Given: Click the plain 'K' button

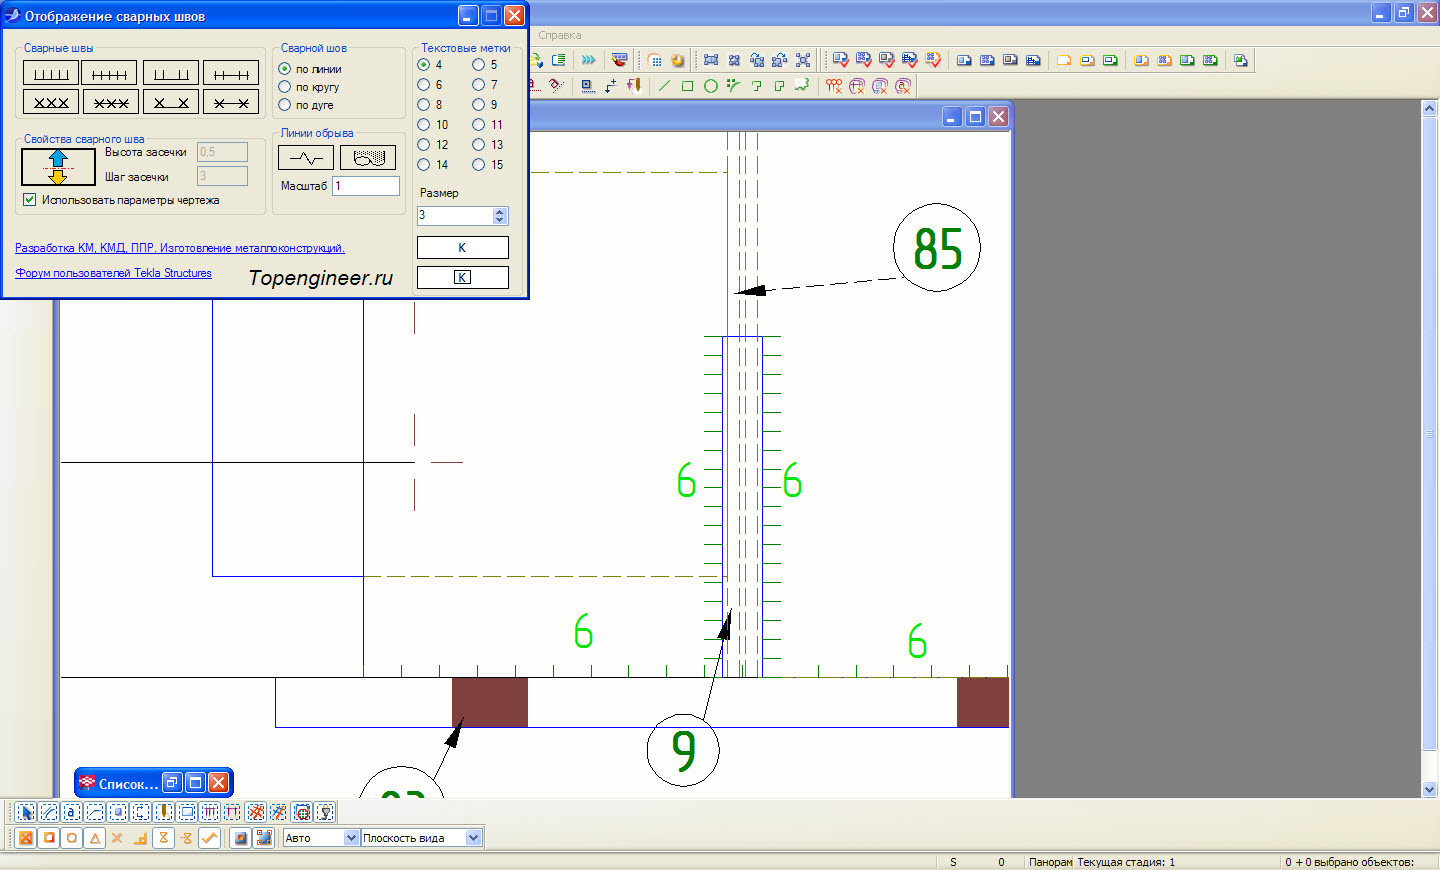Looking at the screenshot, I should [x=462, y=247].
